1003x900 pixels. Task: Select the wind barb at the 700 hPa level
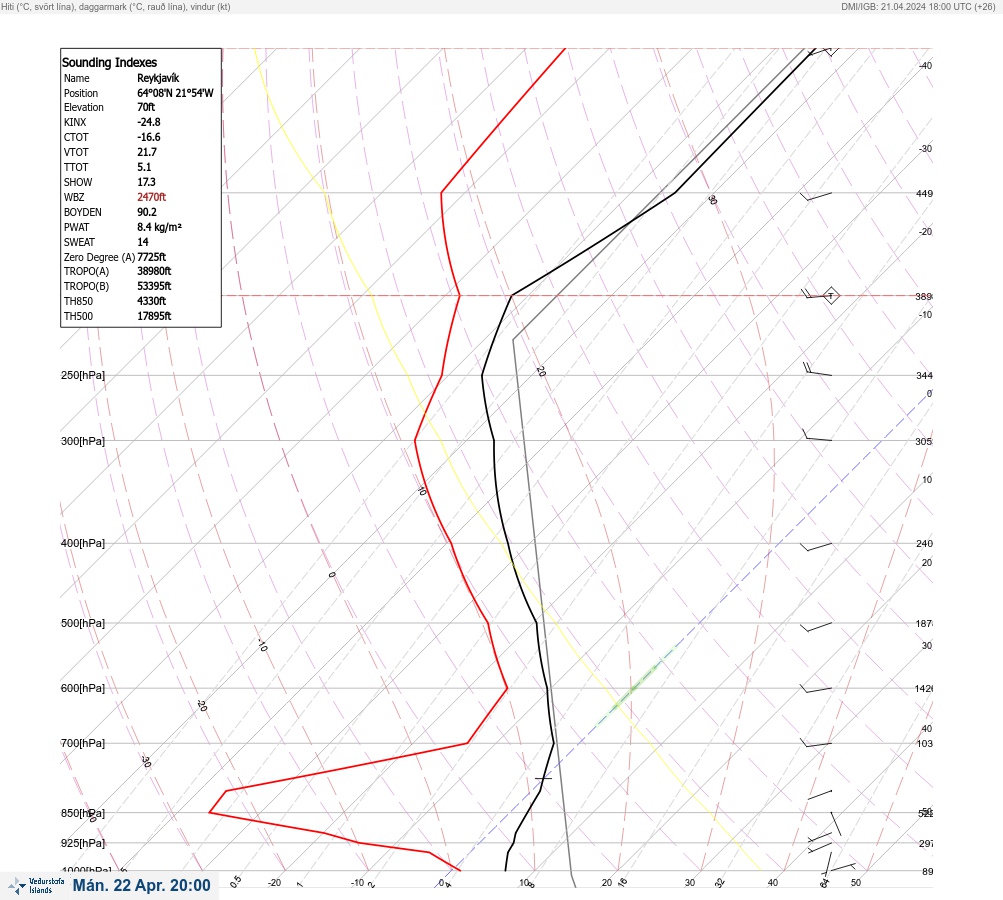pos(816,744)
